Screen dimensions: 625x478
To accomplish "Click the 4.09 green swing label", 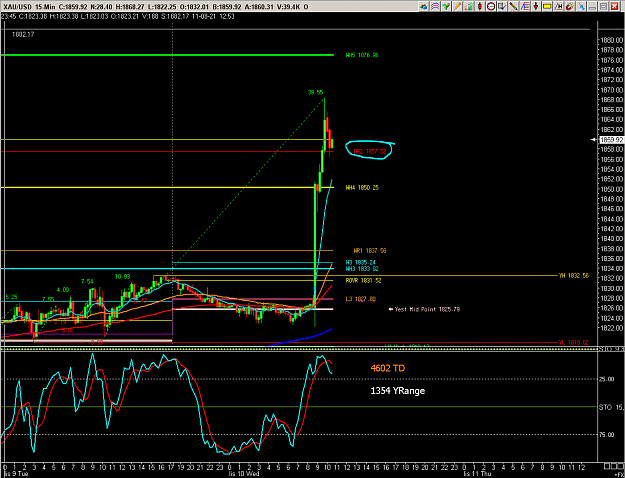I will (63, 290).
